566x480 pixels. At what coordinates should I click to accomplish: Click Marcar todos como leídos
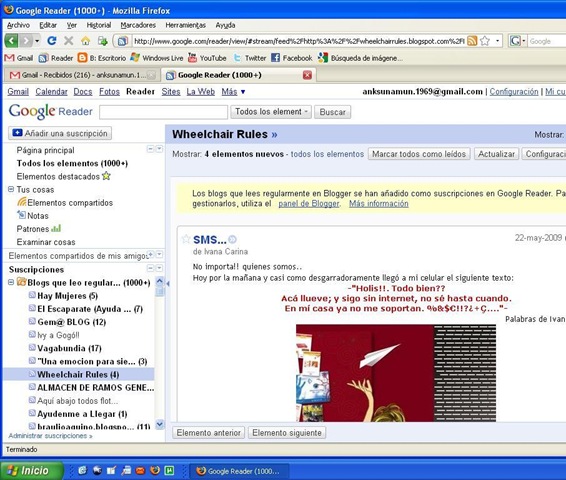[x=419, y=154]
